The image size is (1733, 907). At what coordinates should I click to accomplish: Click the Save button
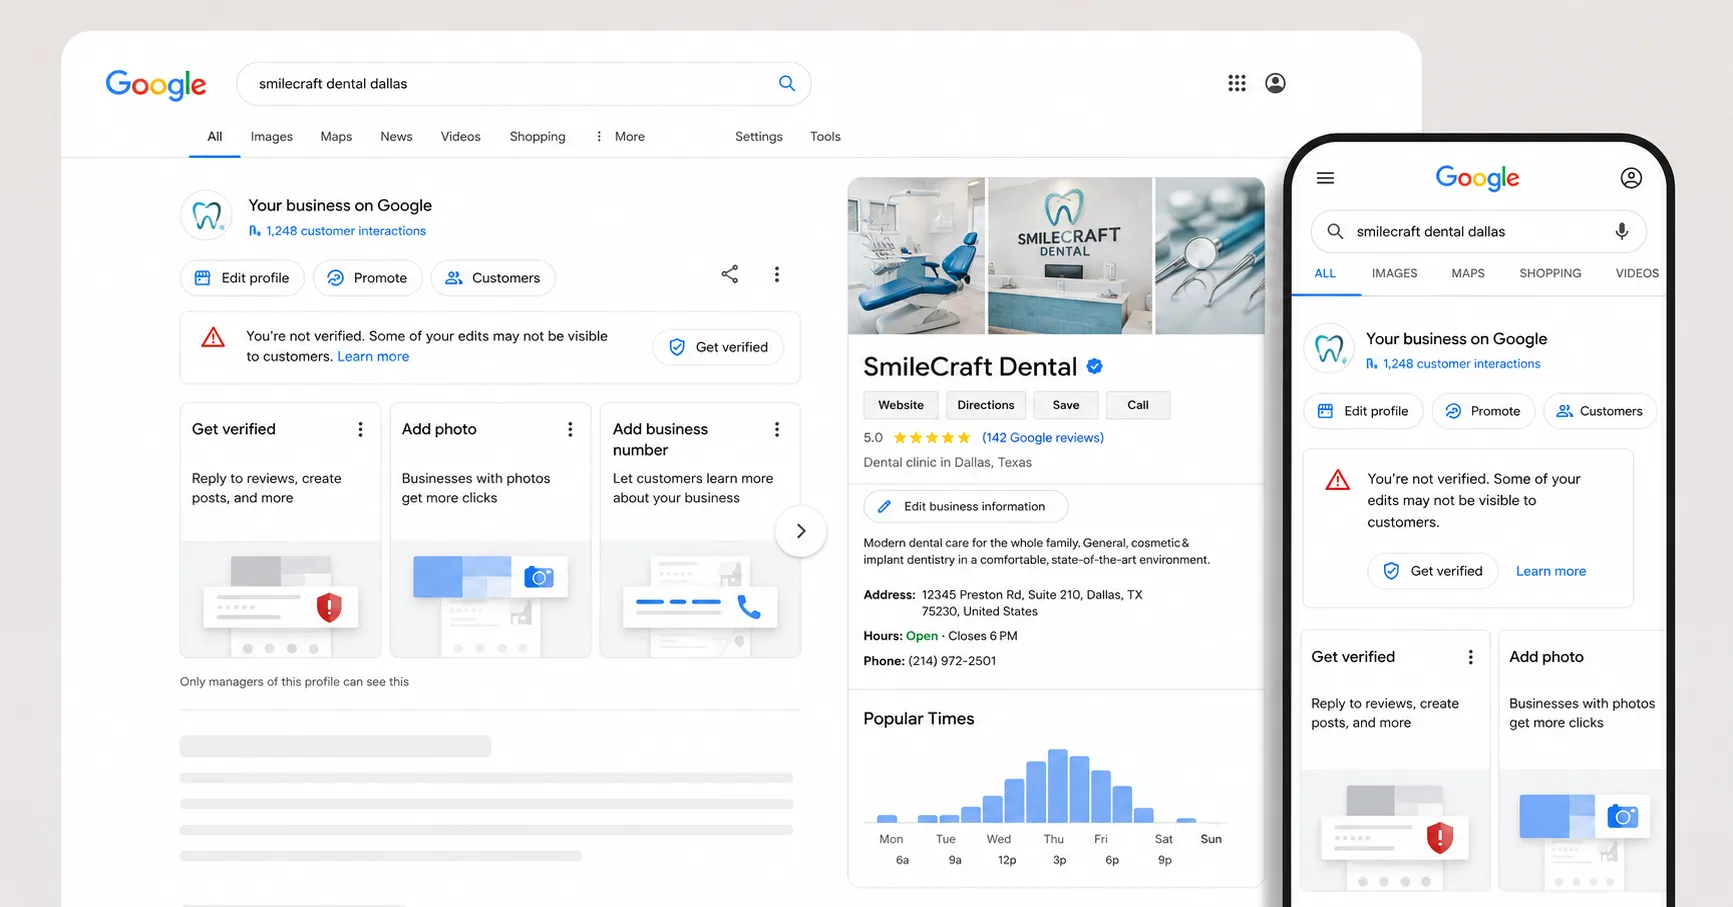(x=1066, y=405)
